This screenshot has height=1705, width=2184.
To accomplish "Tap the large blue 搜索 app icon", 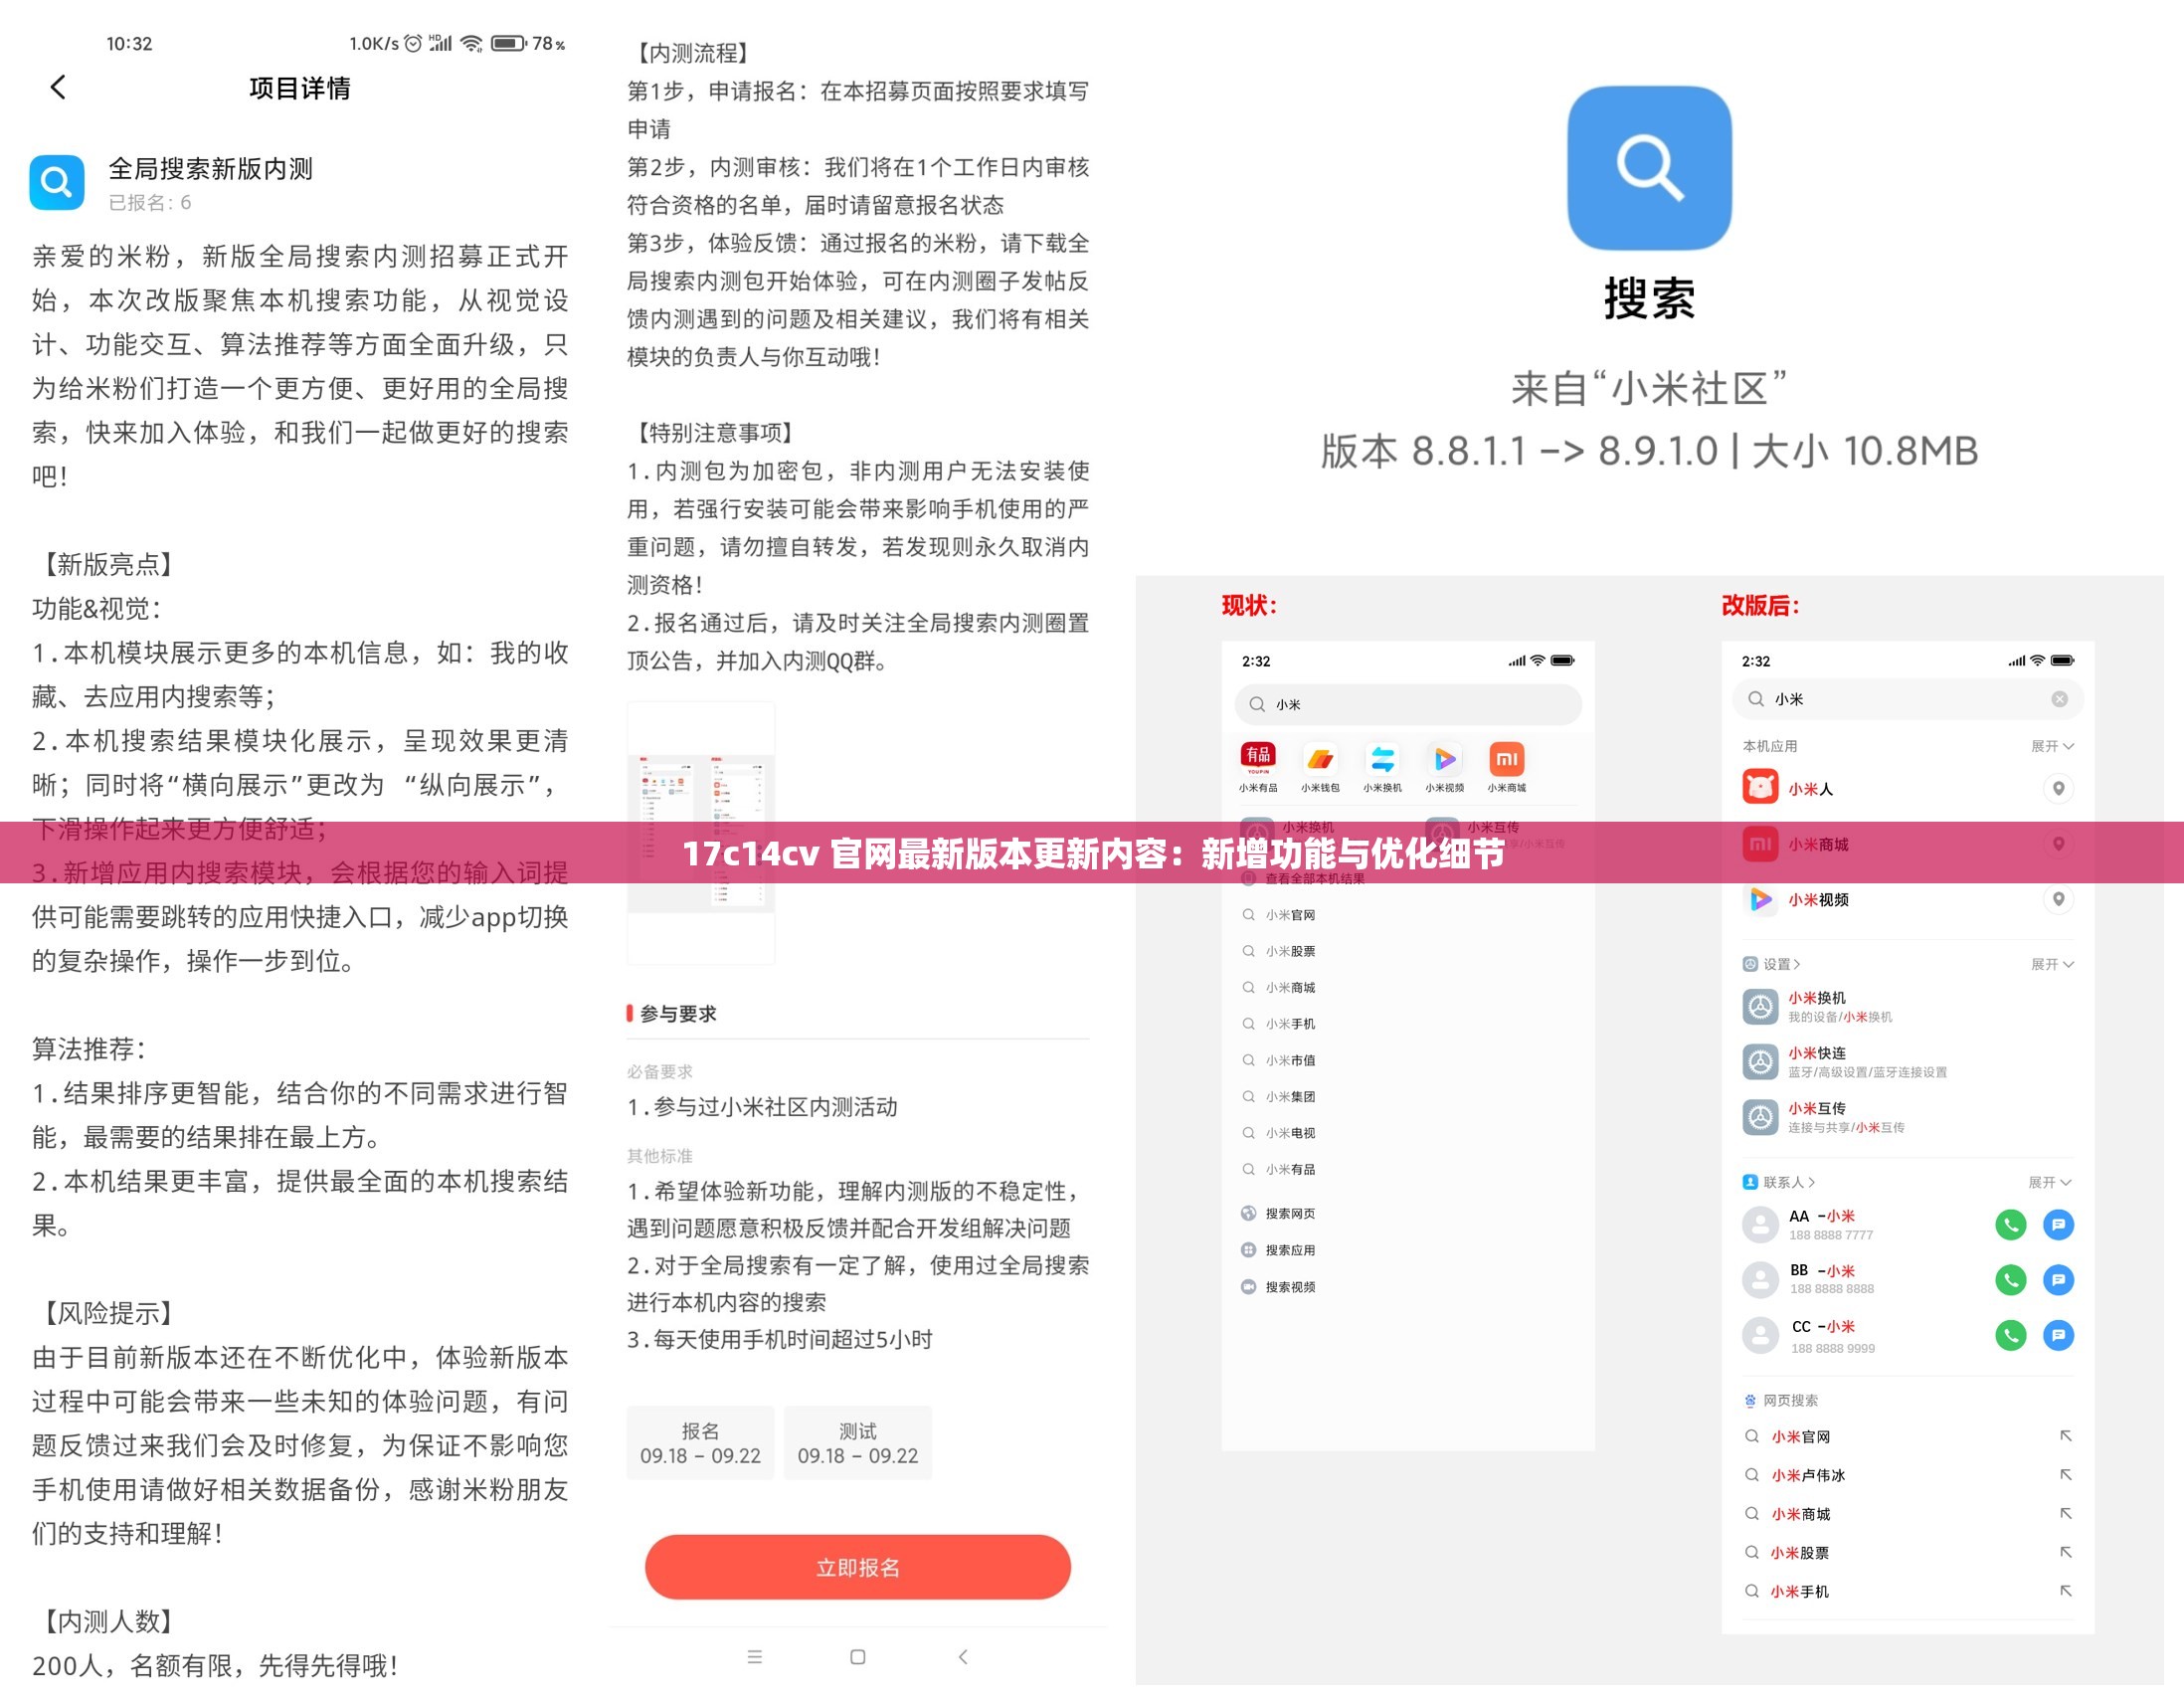I will (x=1649, y=168).
